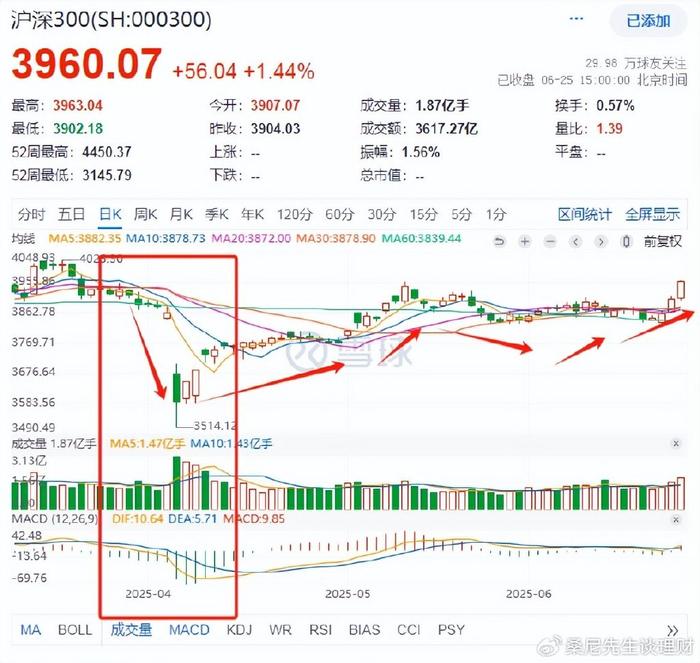
Task: Click the 成交额 value 3617.27亿
Action: (x=446, y=129)
